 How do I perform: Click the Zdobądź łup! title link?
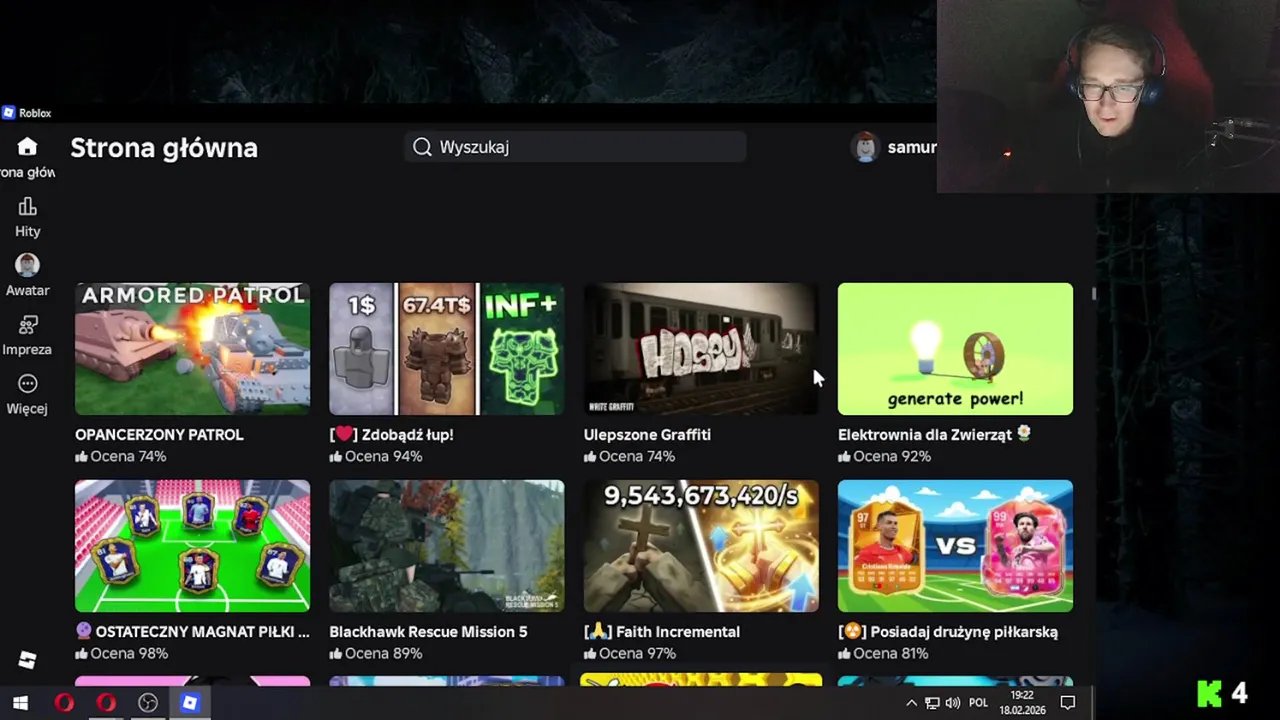391,435
